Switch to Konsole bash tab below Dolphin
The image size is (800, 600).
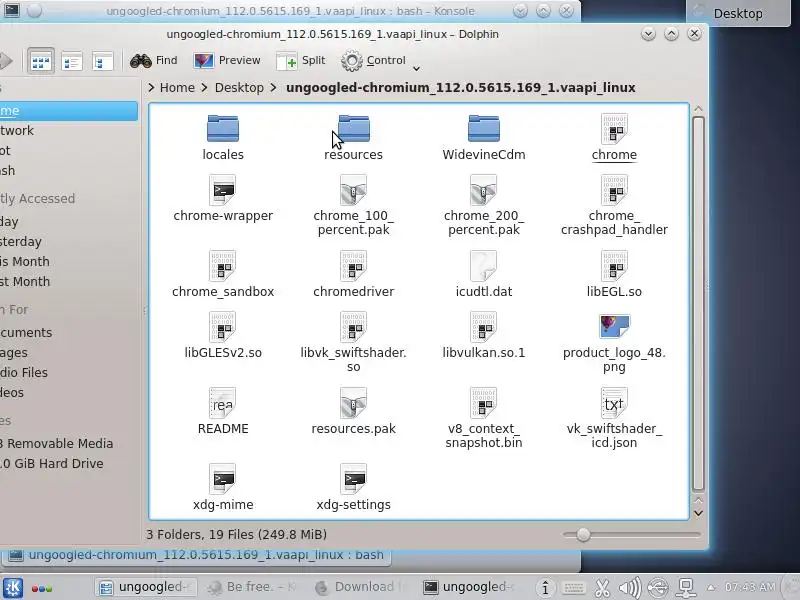coord(196,555)
